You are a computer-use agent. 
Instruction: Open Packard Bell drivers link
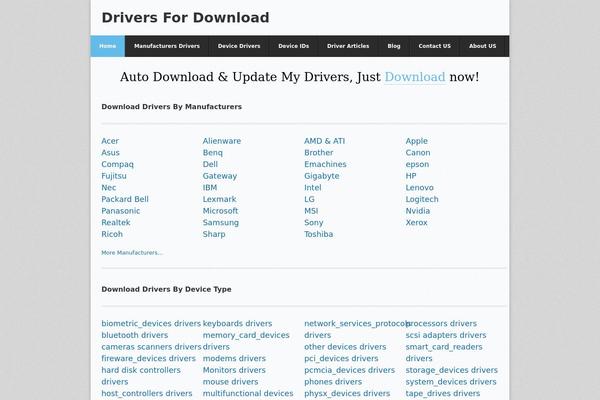[x=125, y=199]
